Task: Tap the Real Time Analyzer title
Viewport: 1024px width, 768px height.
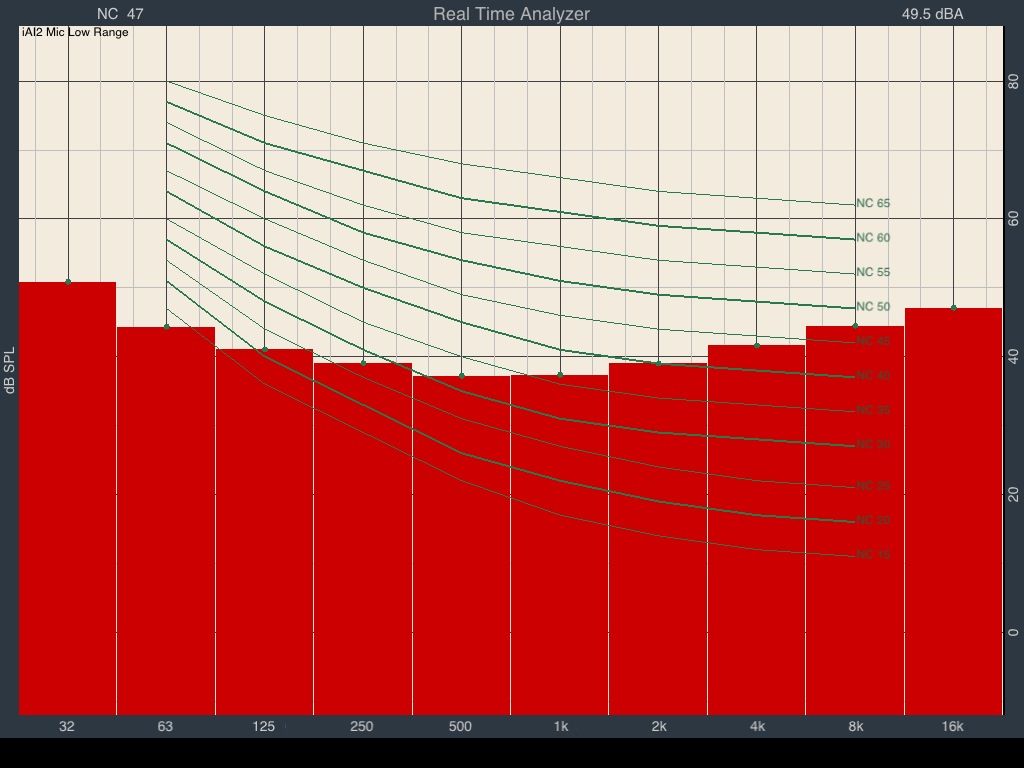Action: tap(511, 14)
